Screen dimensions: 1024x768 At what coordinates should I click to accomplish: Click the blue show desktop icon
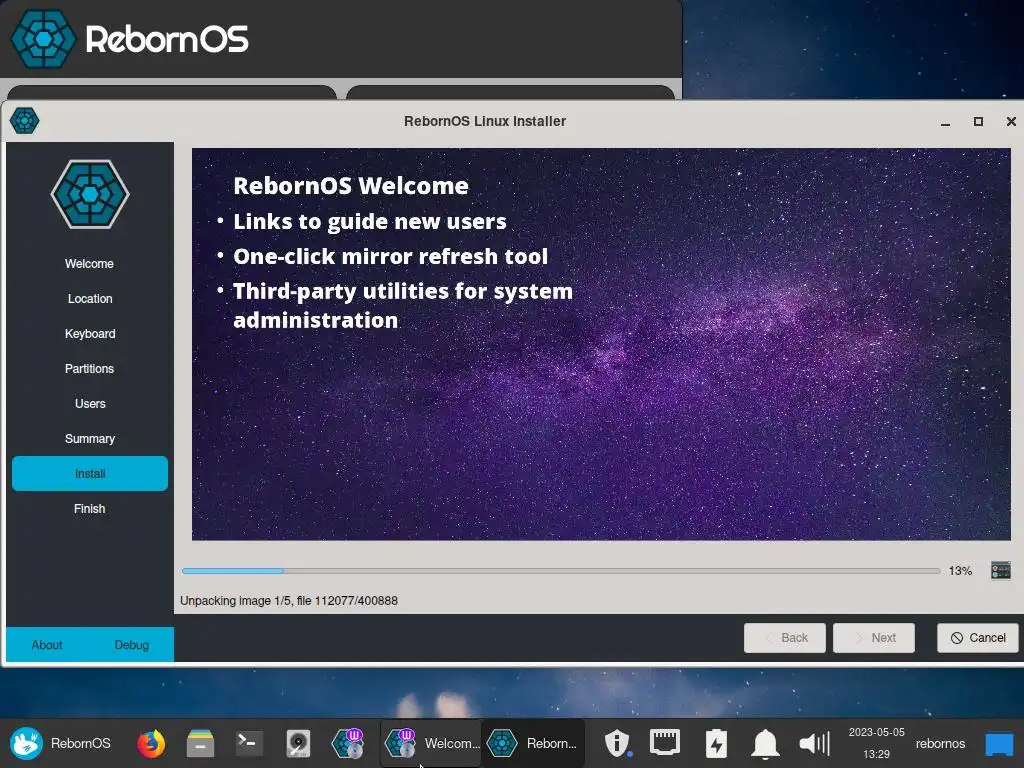(x=999, y=744)
